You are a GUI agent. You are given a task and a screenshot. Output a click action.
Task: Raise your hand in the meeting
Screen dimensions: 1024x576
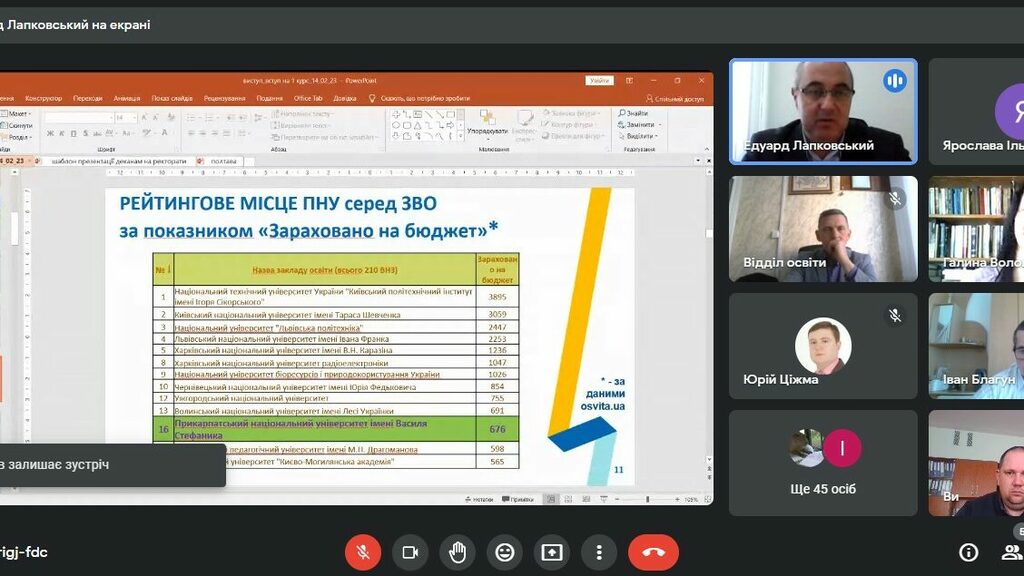point(457,552)
